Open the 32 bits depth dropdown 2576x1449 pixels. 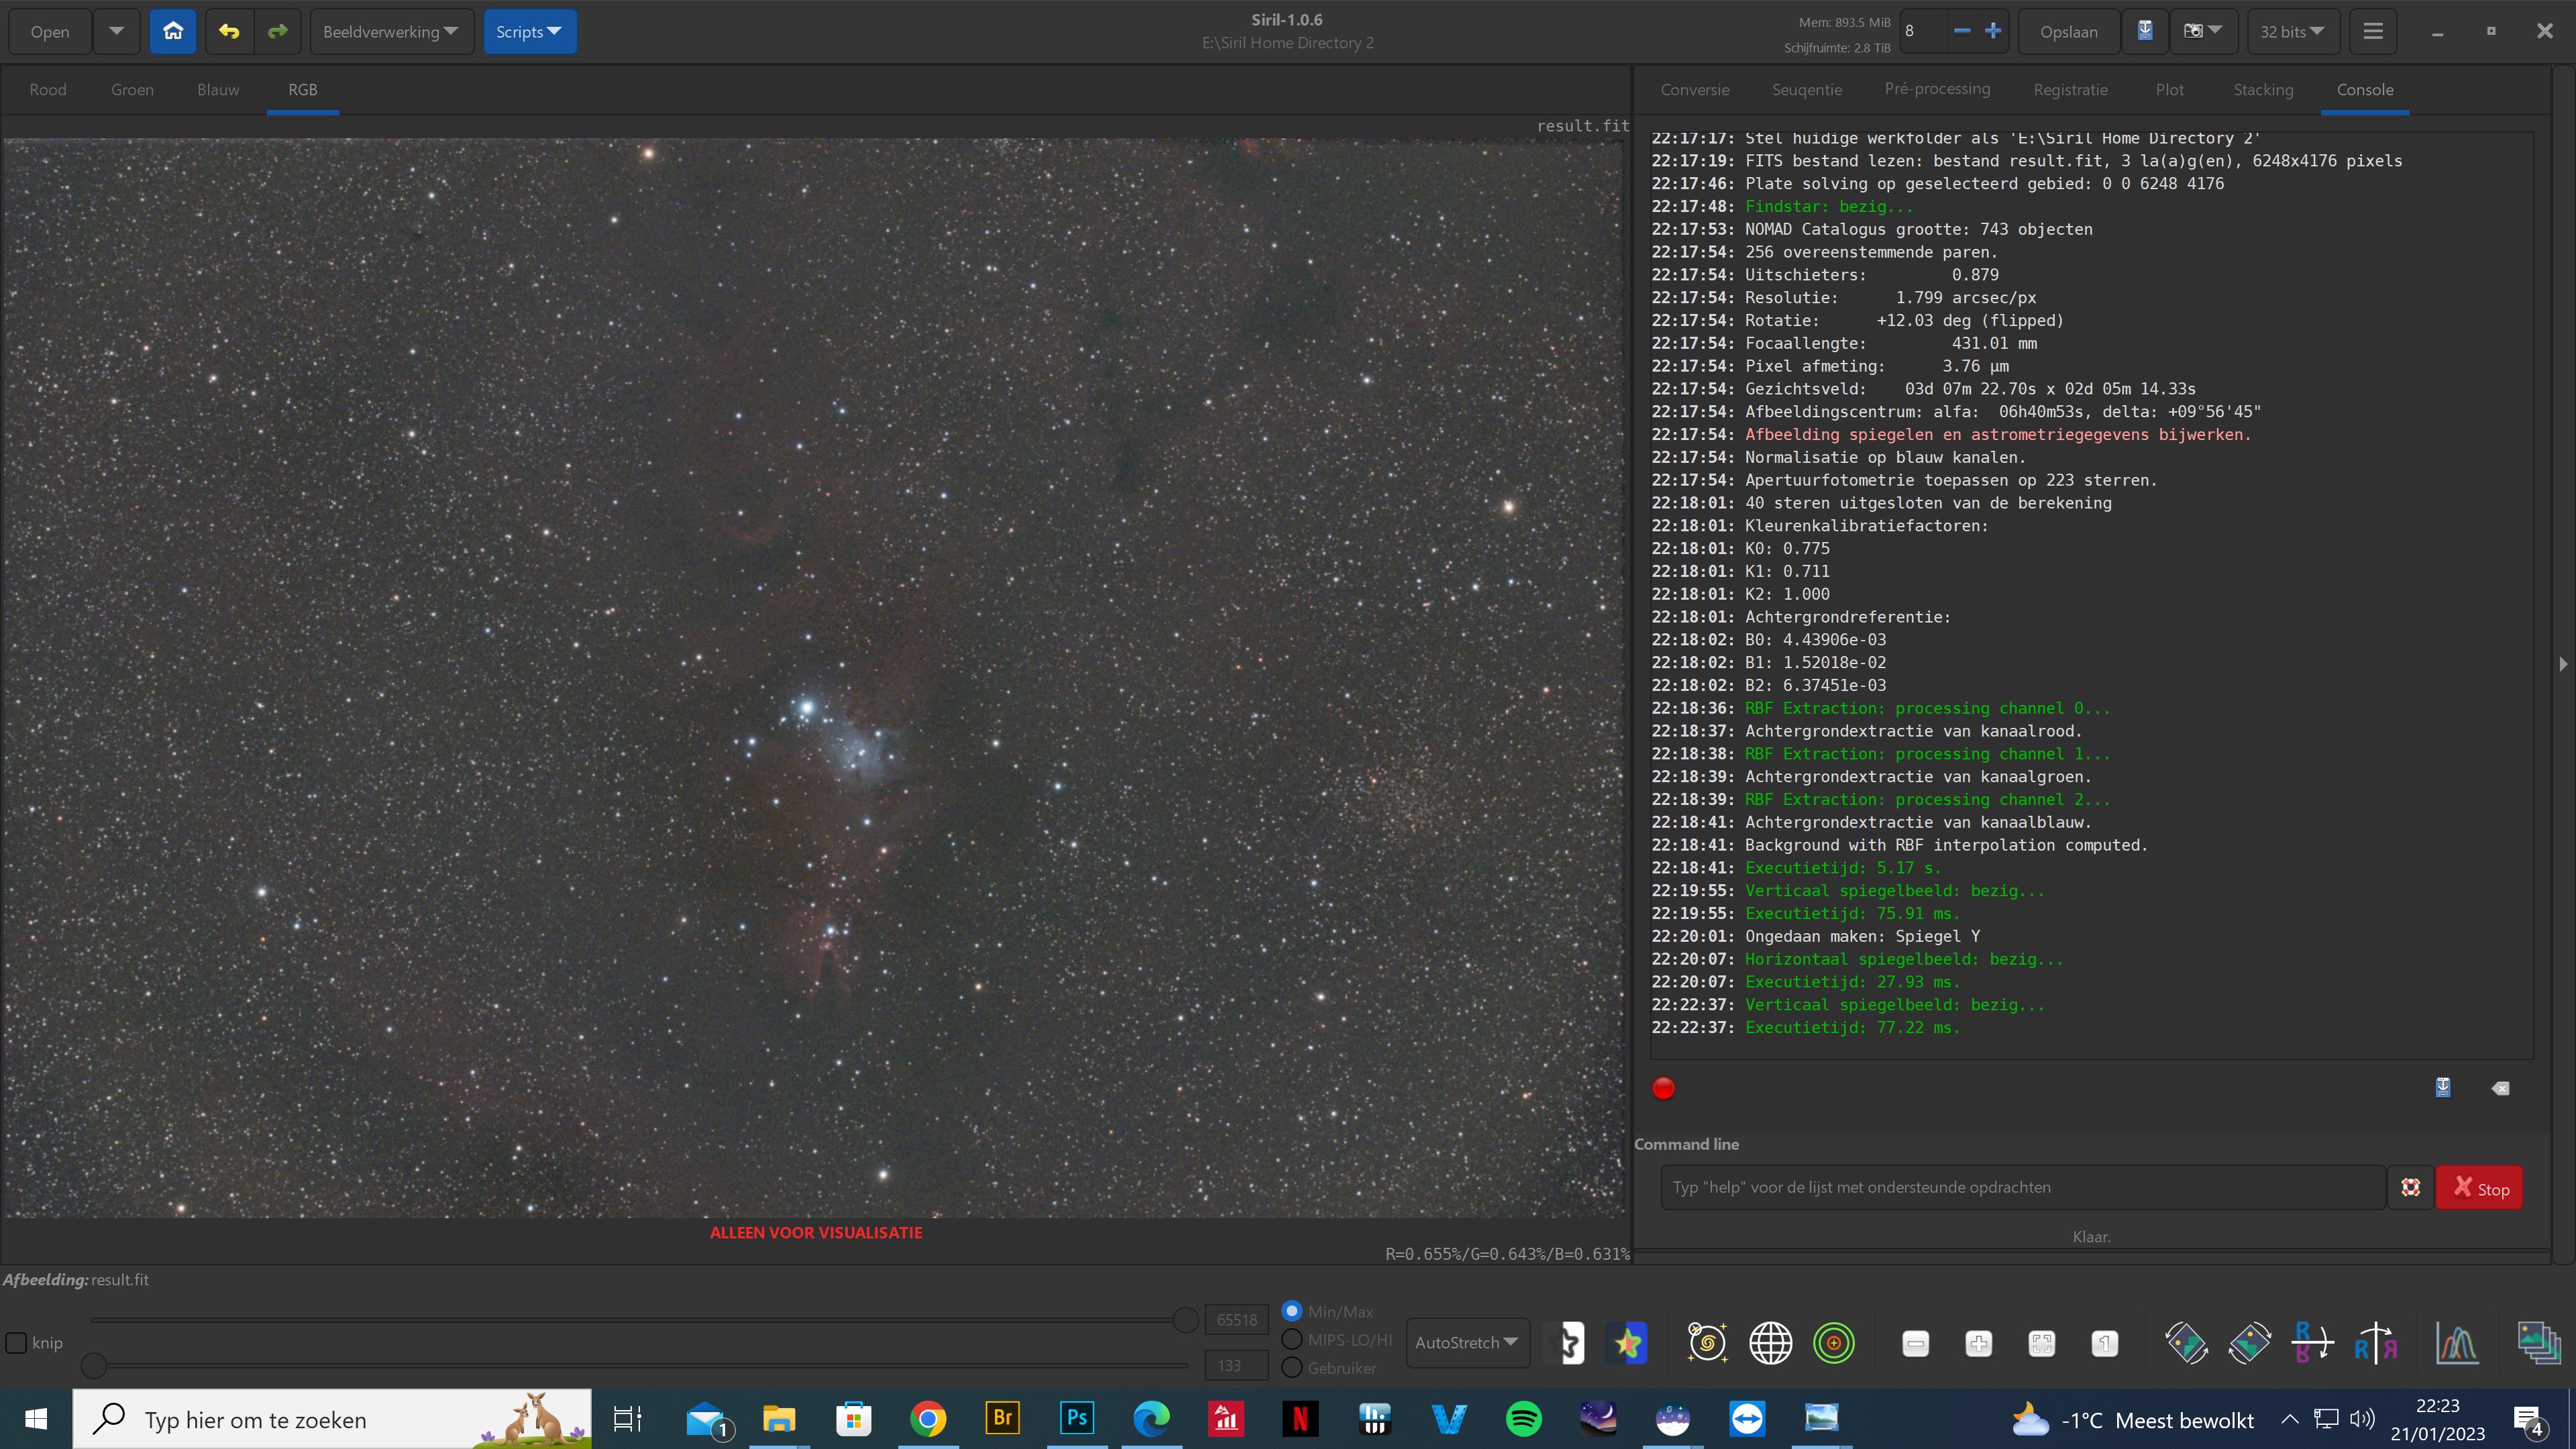click(x=2292, y=31)
